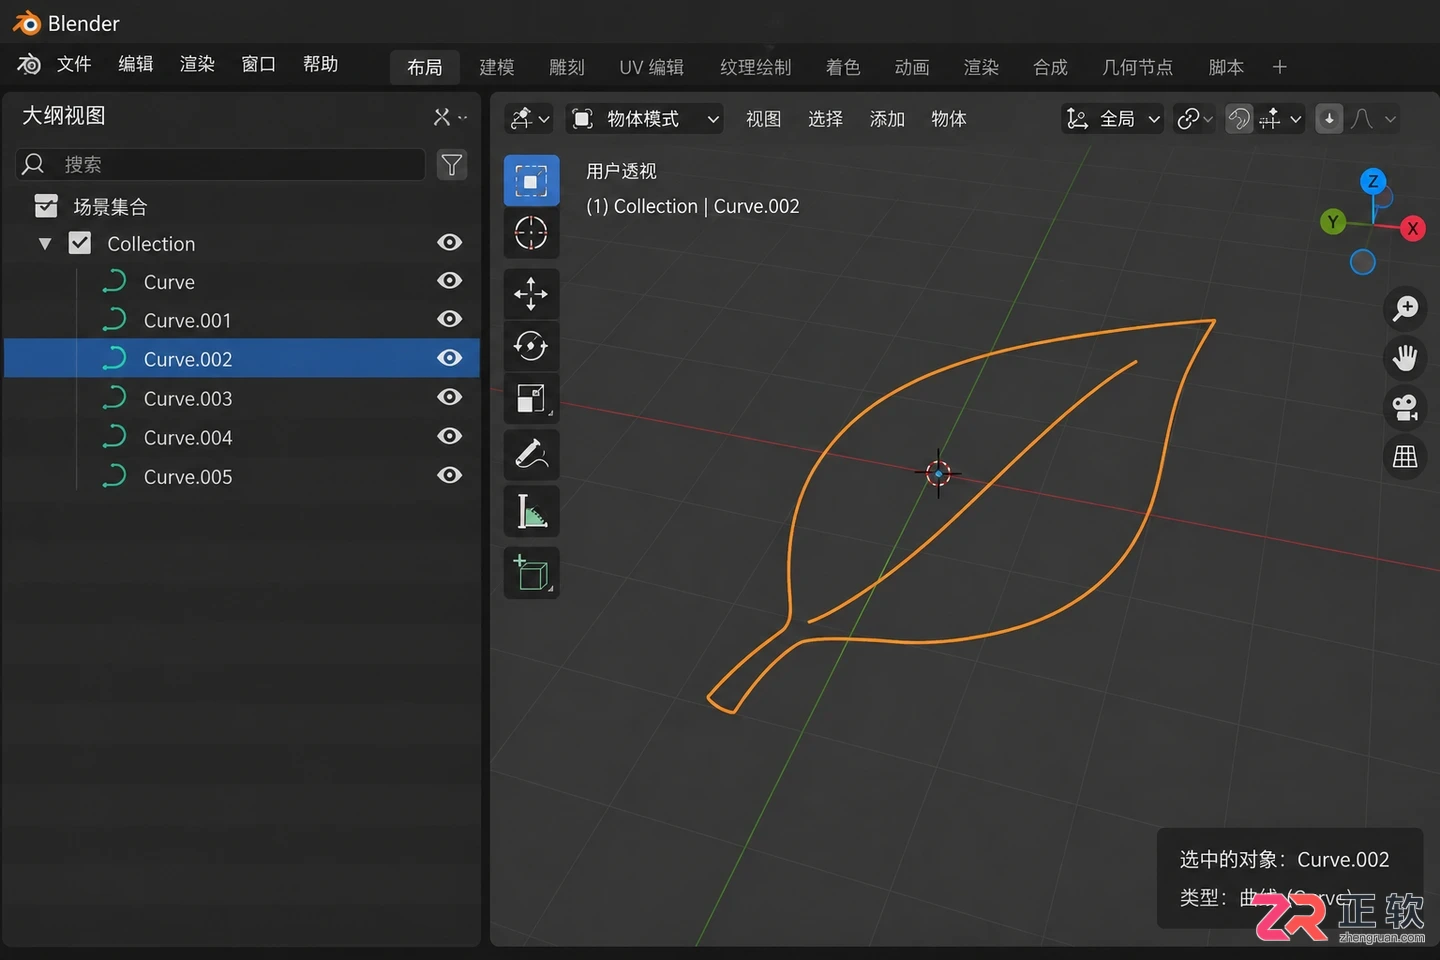Image resolution: width=1440 pixels, height=960 pixels.
Task: Open the viewport 视图 menu
Action: (763, 119)
